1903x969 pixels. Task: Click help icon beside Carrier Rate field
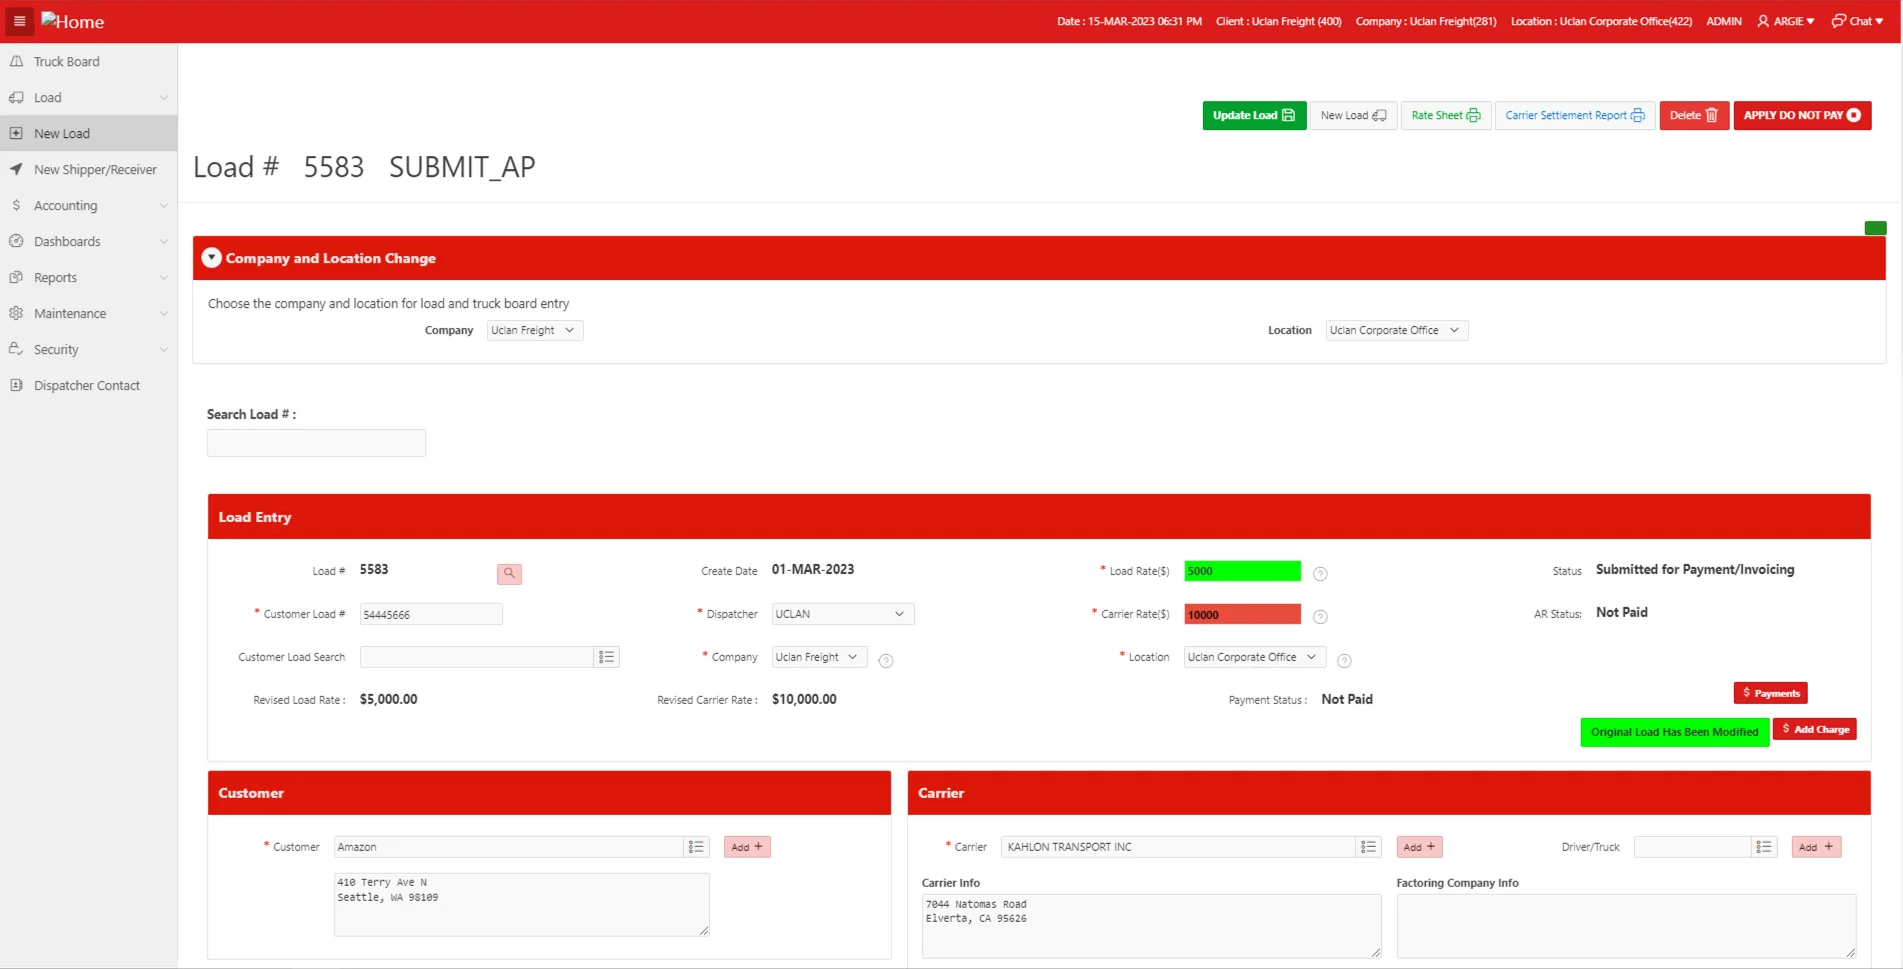1320,617
